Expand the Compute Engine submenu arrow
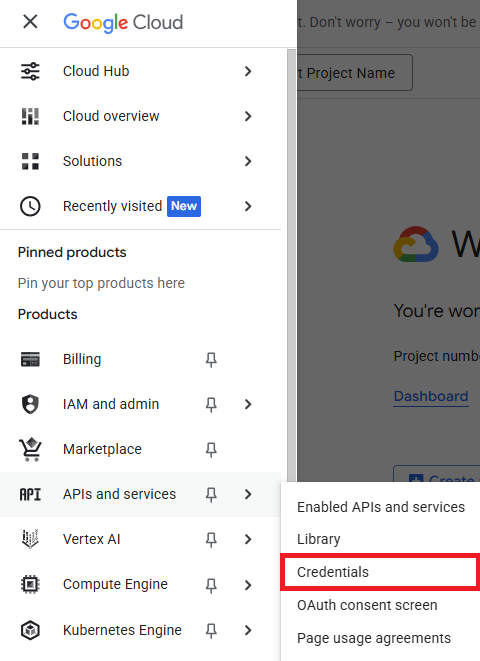 (248, 585)
